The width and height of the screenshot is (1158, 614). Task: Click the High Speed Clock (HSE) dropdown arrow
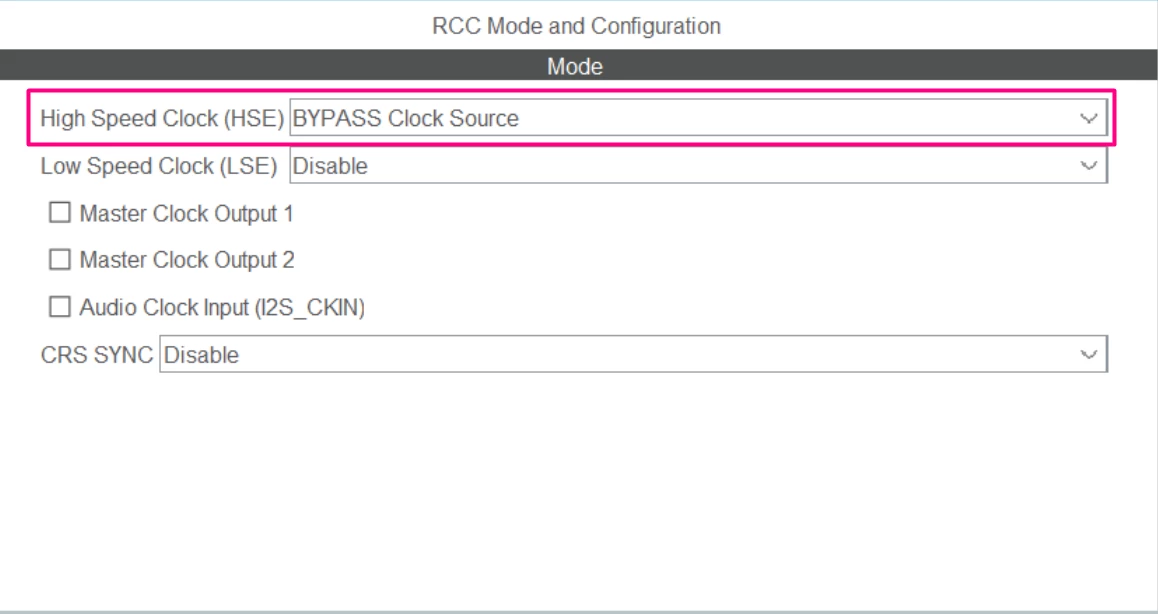[x=1088, y=118]
